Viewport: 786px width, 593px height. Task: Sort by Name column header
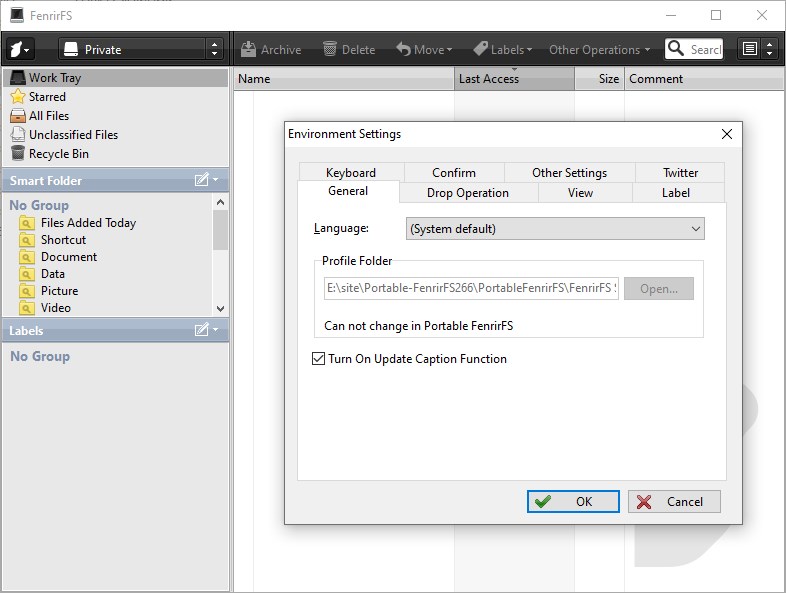pos(344,79)
